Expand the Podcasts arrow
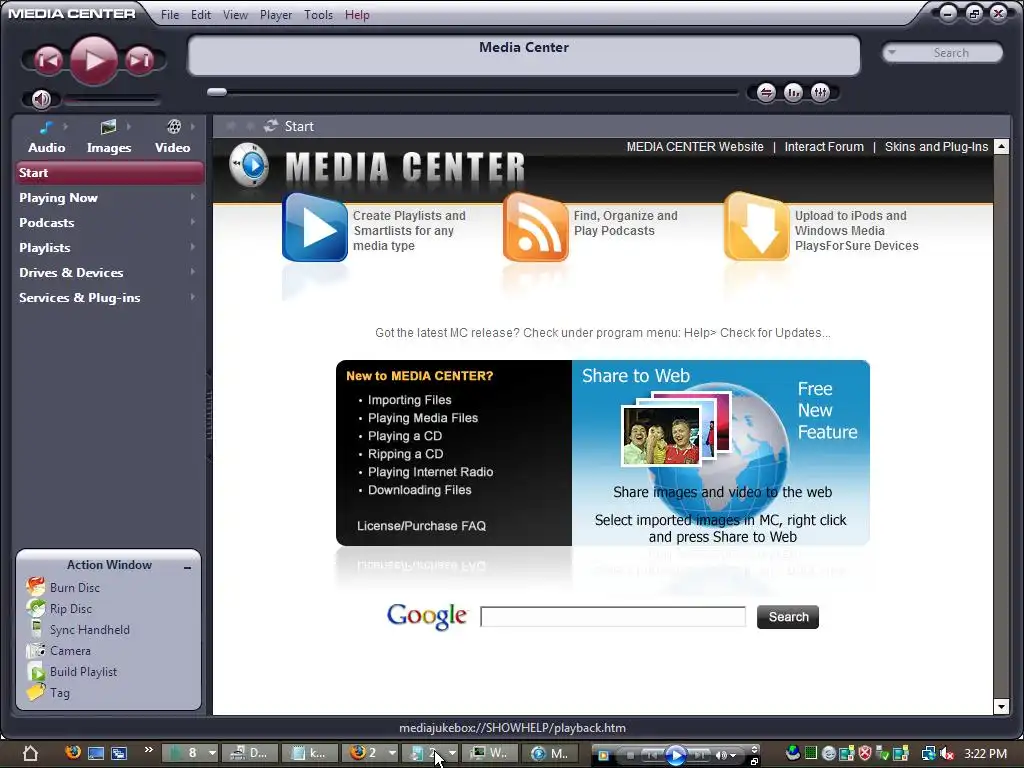This screenshot has width=1024, height=768. (193, 222)
